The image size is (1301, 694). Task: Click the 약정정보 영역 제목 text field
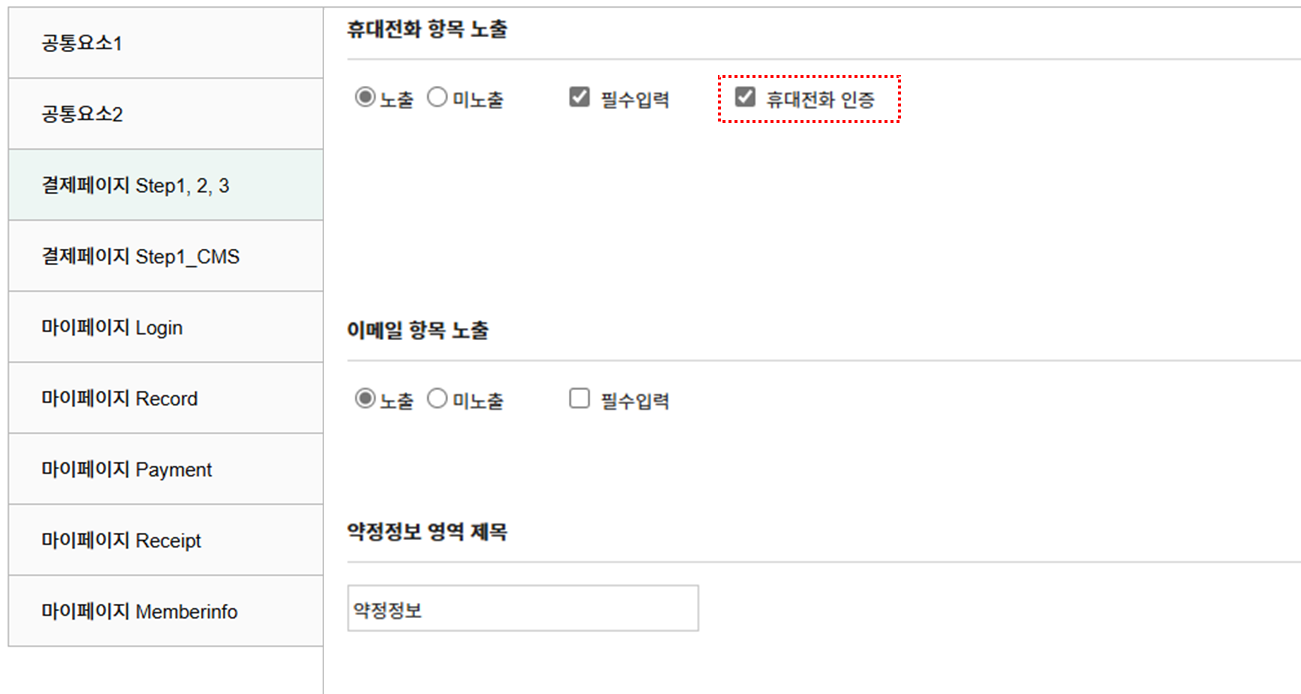point(522,609)
